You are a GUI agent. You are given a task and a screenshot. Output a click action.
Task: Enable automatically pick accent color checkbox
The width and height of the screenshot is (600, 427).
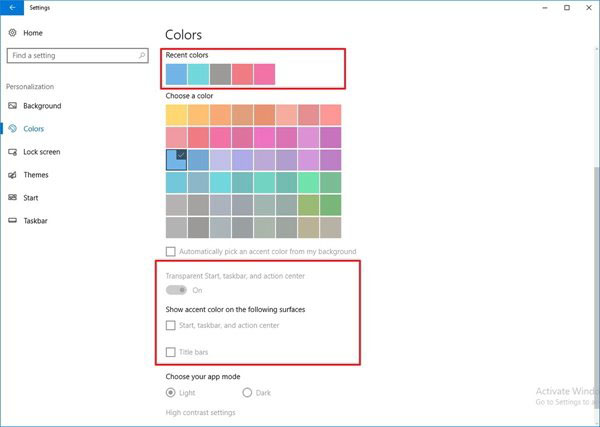[171, 252]
